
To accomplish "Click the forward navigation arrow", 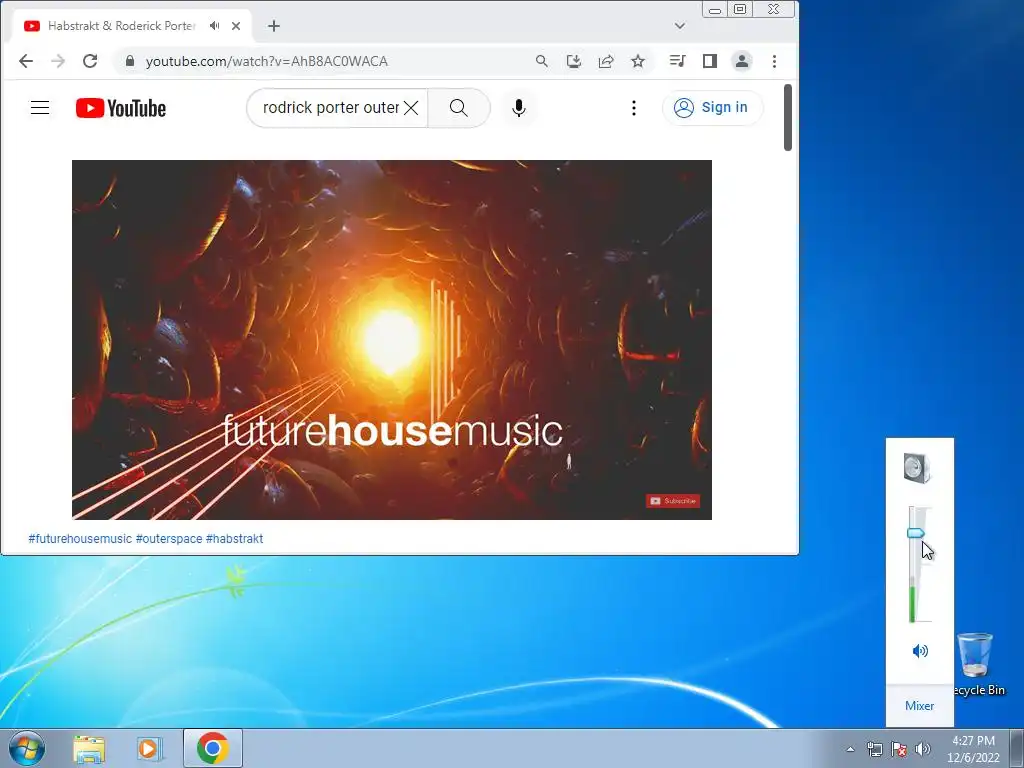I will [58, 61].
